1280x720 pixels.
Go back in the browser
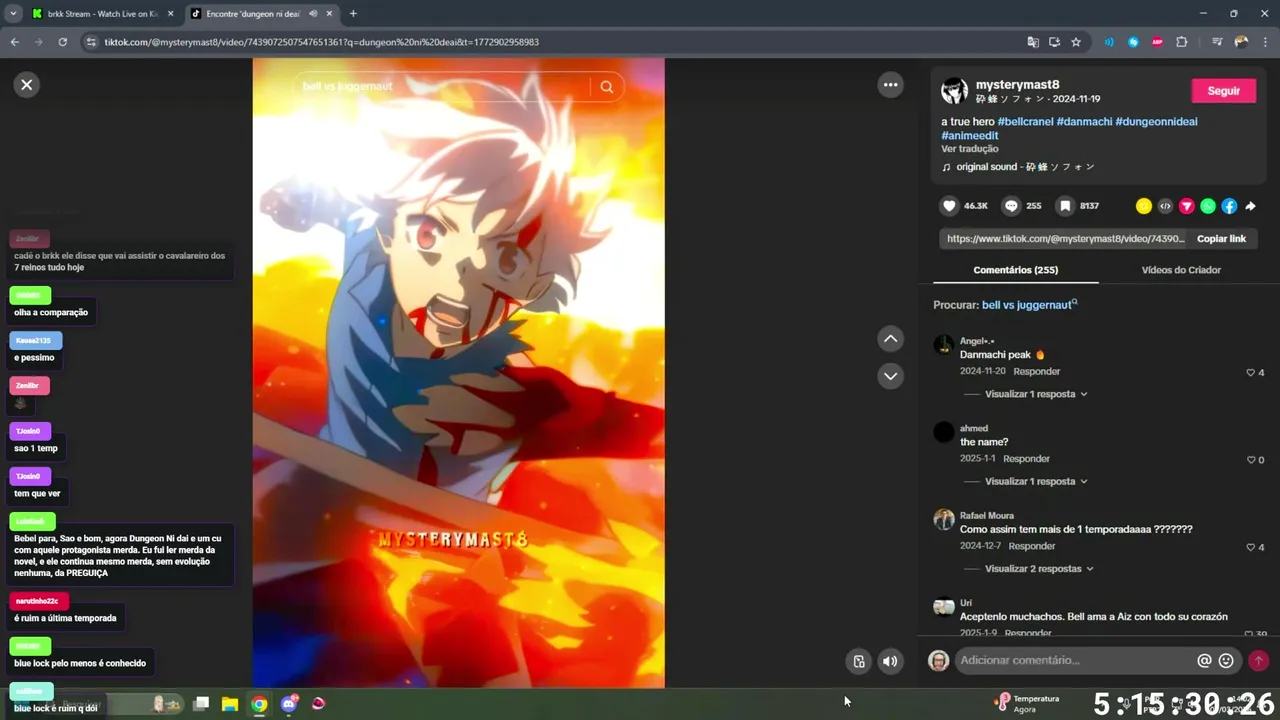click(x=15, y=42)
